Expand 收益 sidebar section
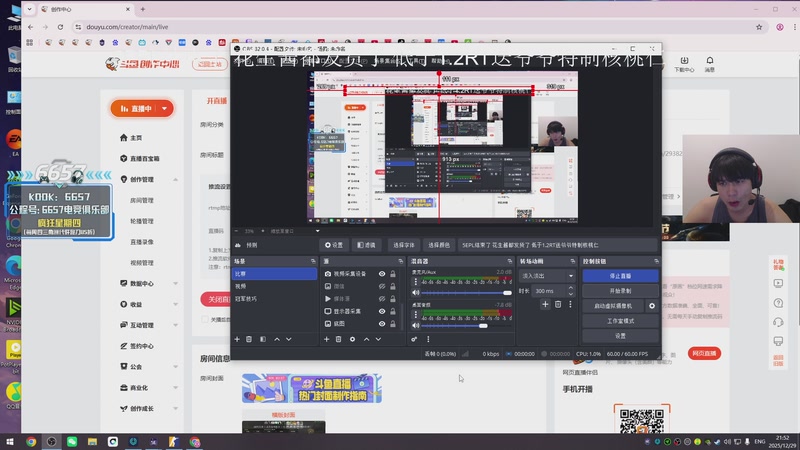Screen dimensions: 800x450 click(x=176, y=305)
